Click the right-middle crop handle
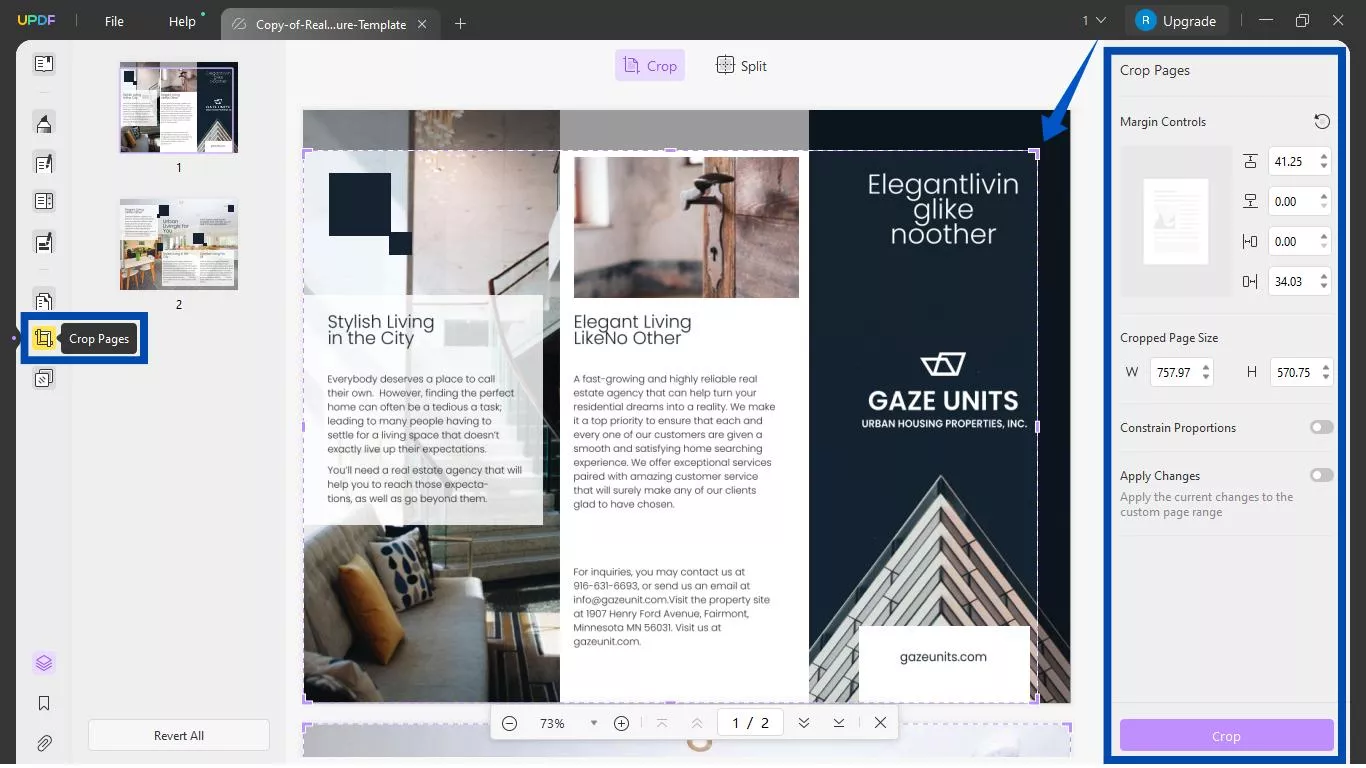This screenshot has height=768, width=1366. (1037, 426)
